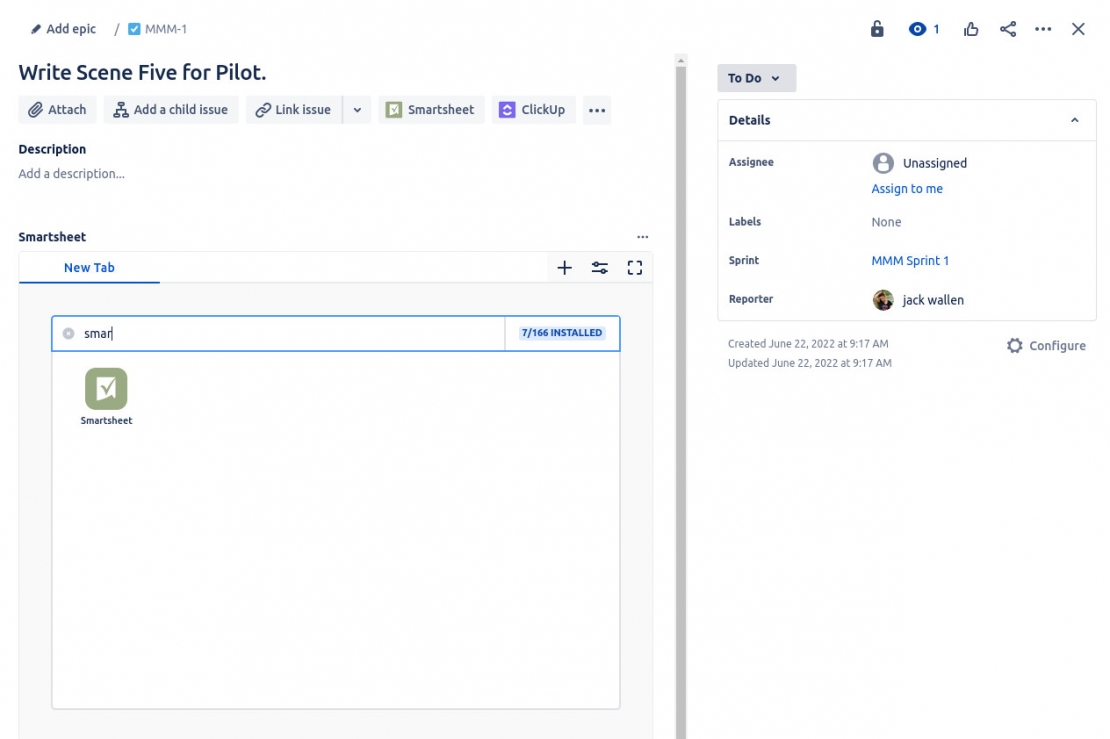Open the MMM Sprint 1 link
Viewport: 1110px width, 739px height.
(x=911, y=260)
